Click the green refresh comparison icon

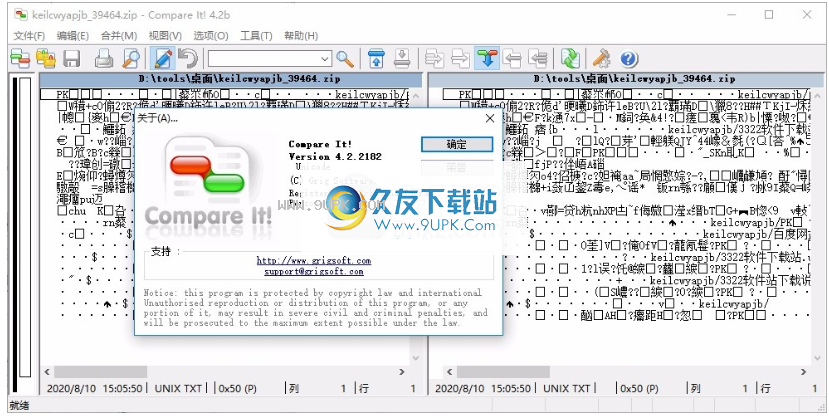point(570,59)
